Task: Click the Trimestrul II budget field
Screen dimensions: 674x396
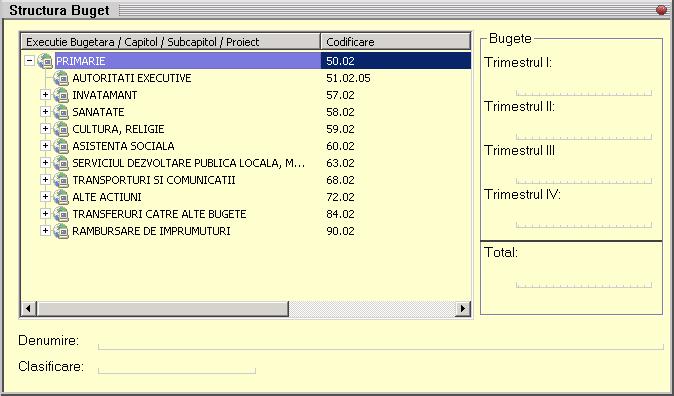Action: tap(584, 131)
